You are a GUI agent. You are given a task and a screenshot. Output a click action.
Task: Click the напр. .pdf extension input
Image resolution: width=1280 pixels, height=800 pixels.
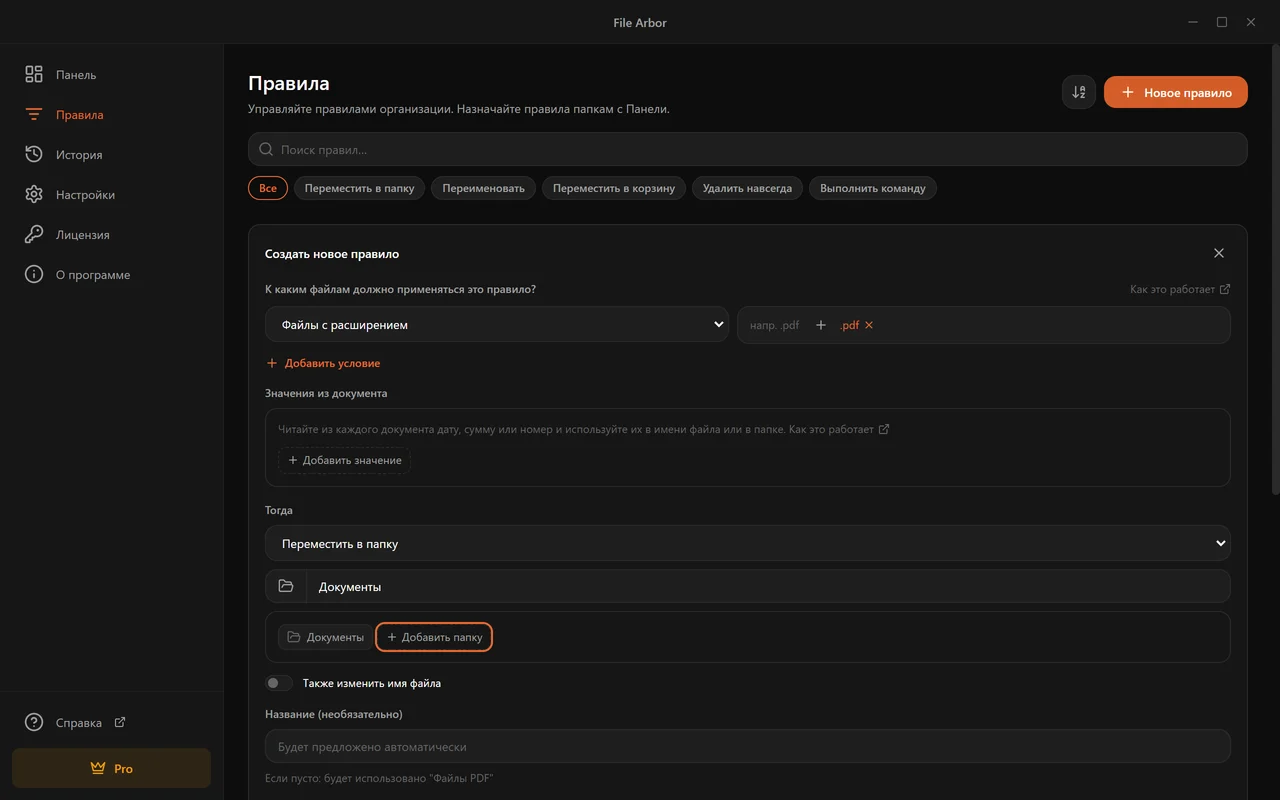tap(774, 325)
